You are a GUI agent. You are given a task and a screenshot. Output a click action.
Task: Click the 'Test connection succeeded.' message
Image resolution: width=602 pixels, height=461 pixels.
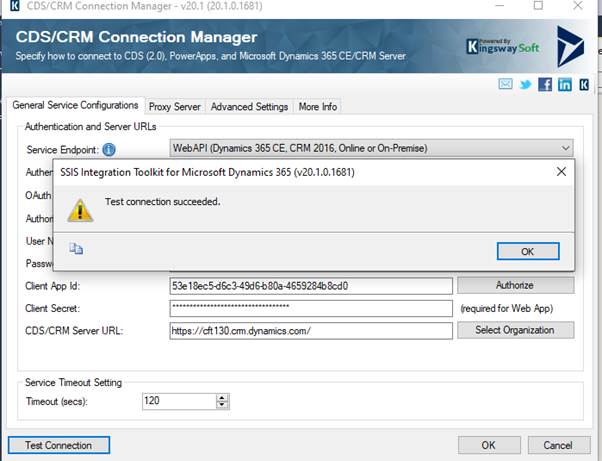click(162, 202)
